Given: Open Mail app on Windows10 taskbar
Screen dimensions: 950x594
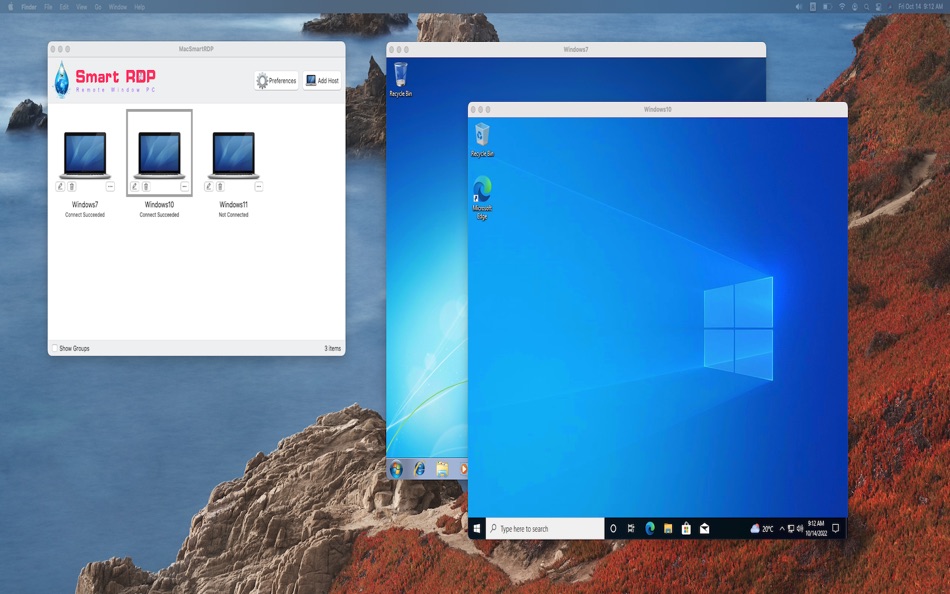Looking at the screenshot, I should click(705, 529).
